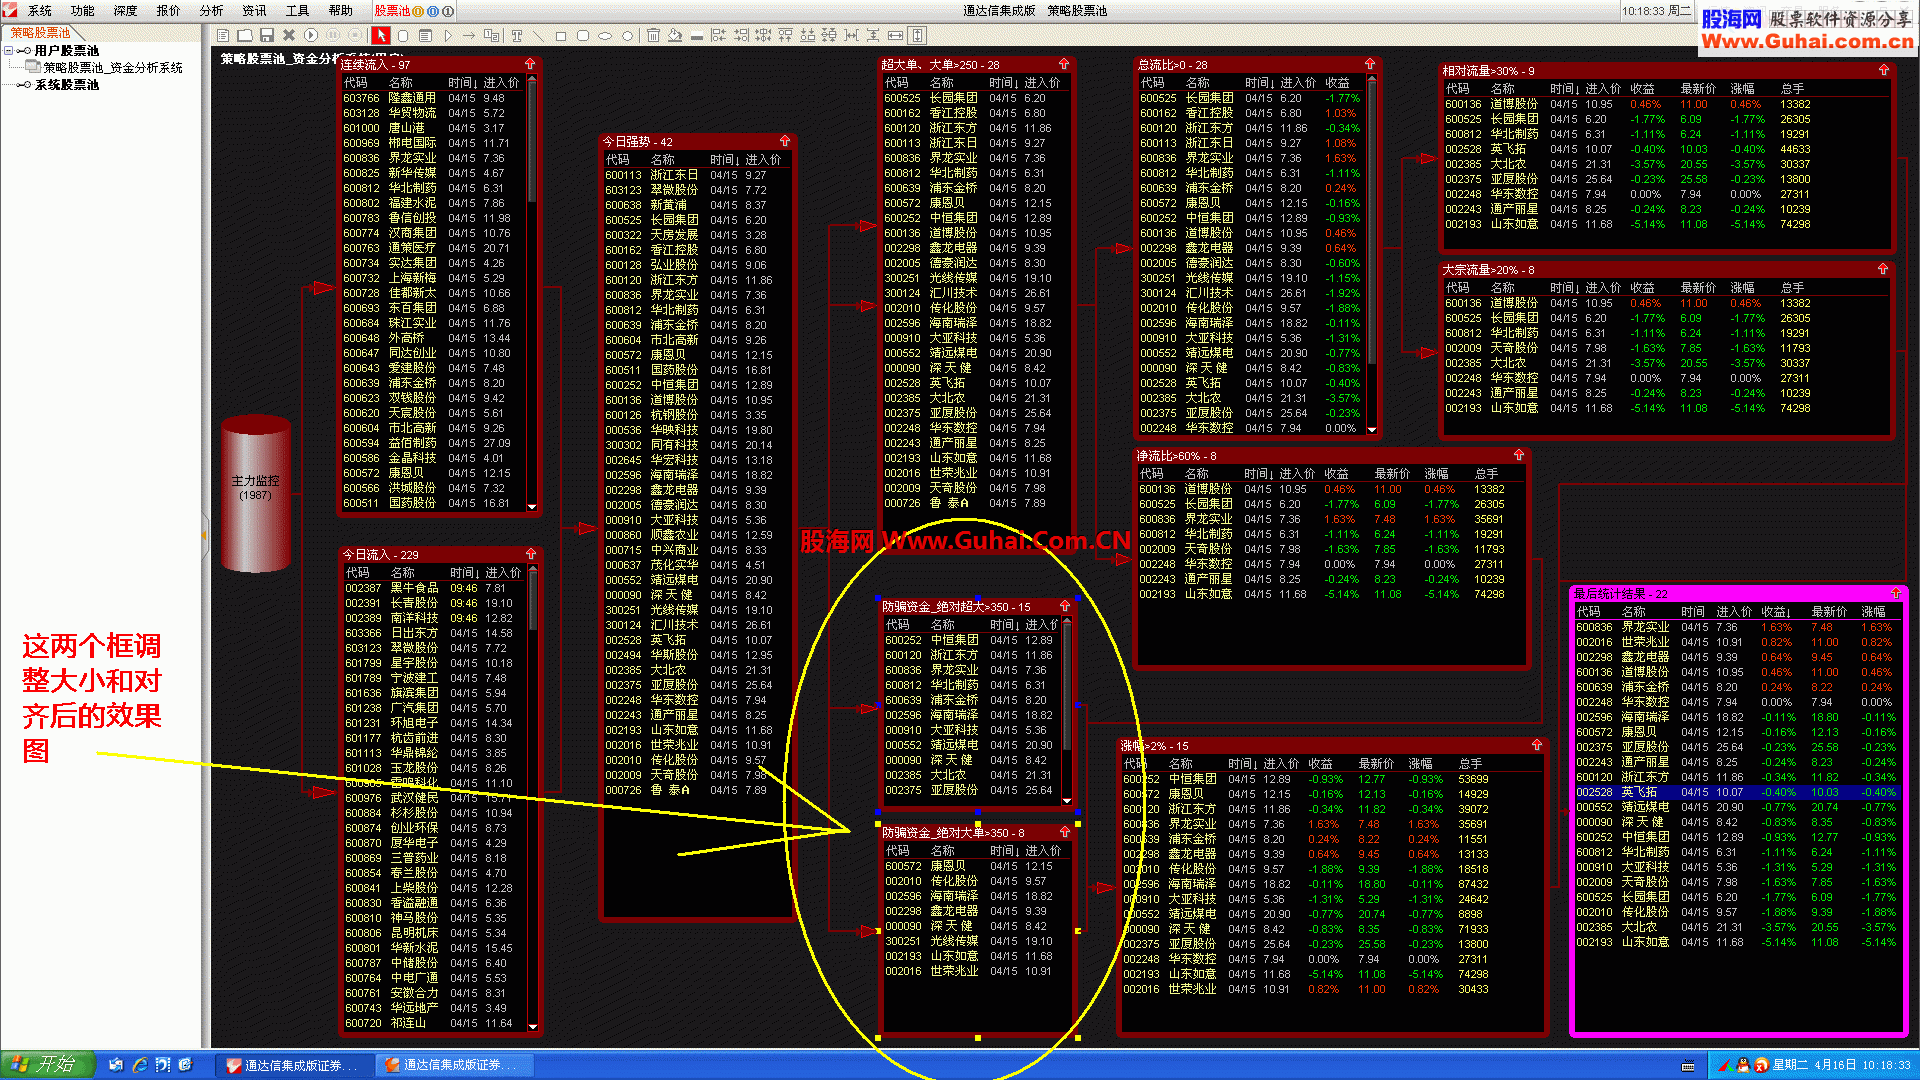Screen dimensions: 1920x1080
Task: Select 策略股票池_资金分析系统 in the tree
Action: click(x=113, y=68)
